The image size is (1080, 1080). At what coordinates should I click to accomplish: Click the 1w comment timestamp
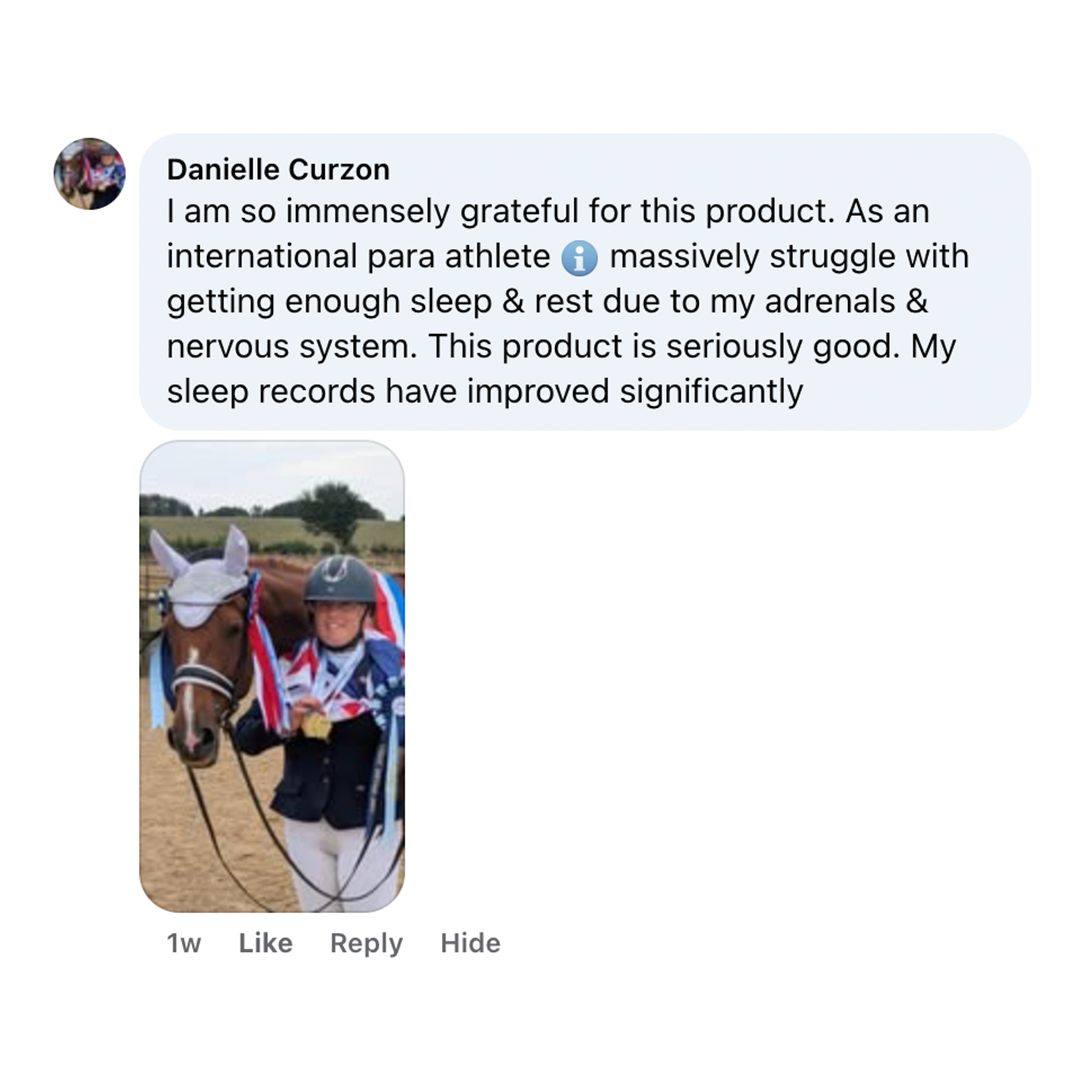[x=184, y=943]
